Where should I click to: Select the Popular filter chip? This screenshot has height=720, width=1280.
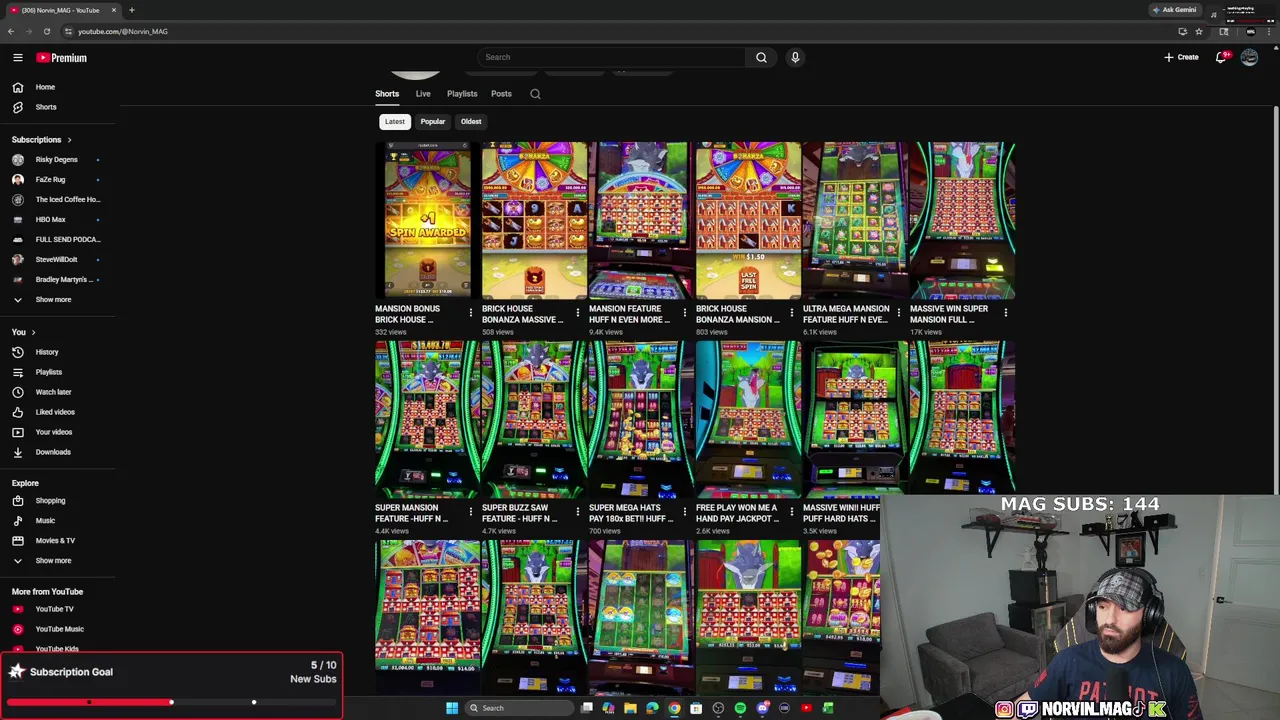click(432, 122)
